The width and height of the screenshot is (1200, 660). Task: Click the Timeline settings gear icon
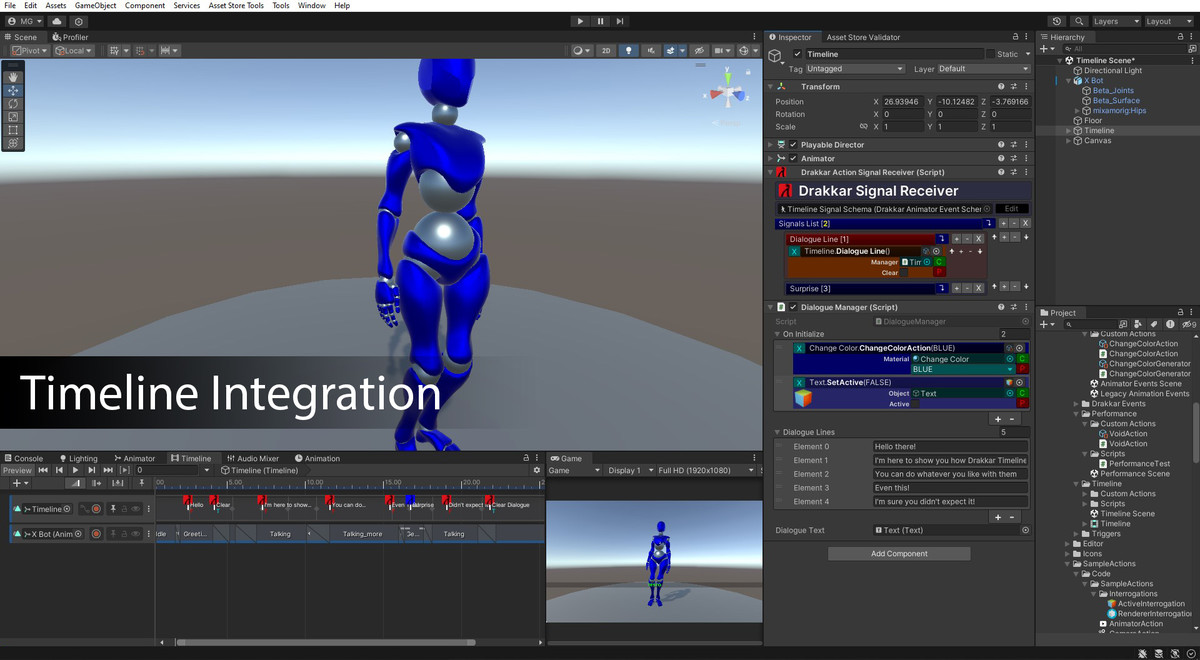(x=537, y=470)
